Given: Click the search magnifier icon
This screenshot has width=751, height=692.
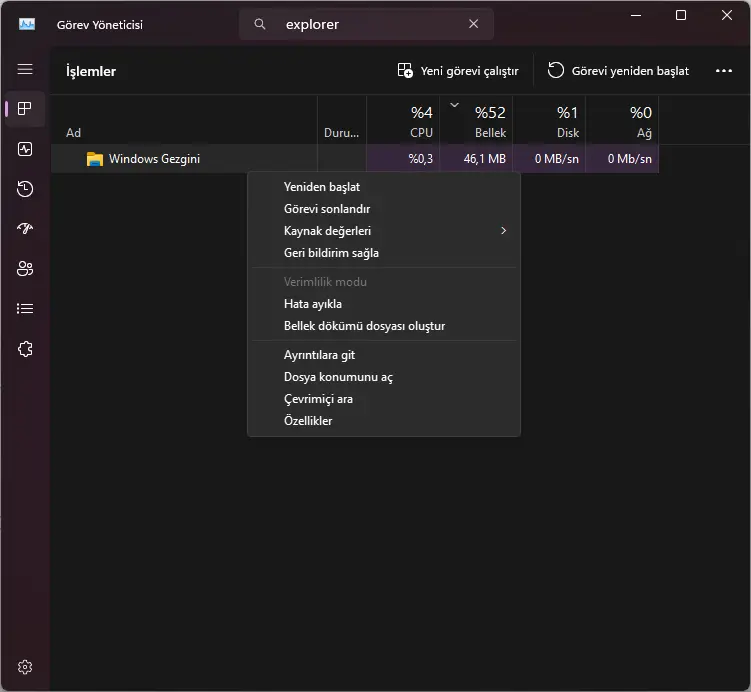Looking at the screenshot, I should (260, 24).
